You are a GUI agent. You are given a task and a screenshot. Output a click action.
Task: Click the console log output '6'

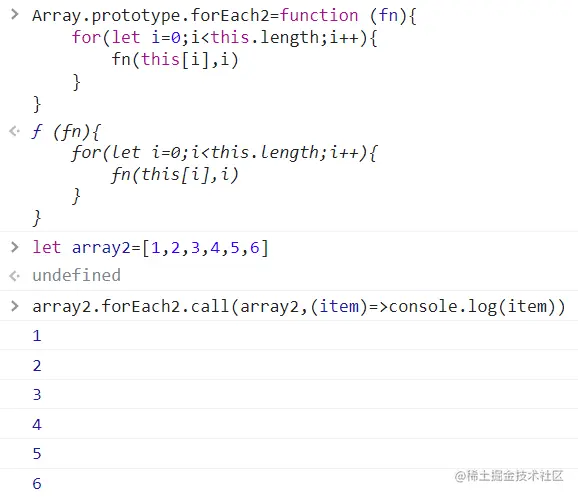[x=37, y=484]
